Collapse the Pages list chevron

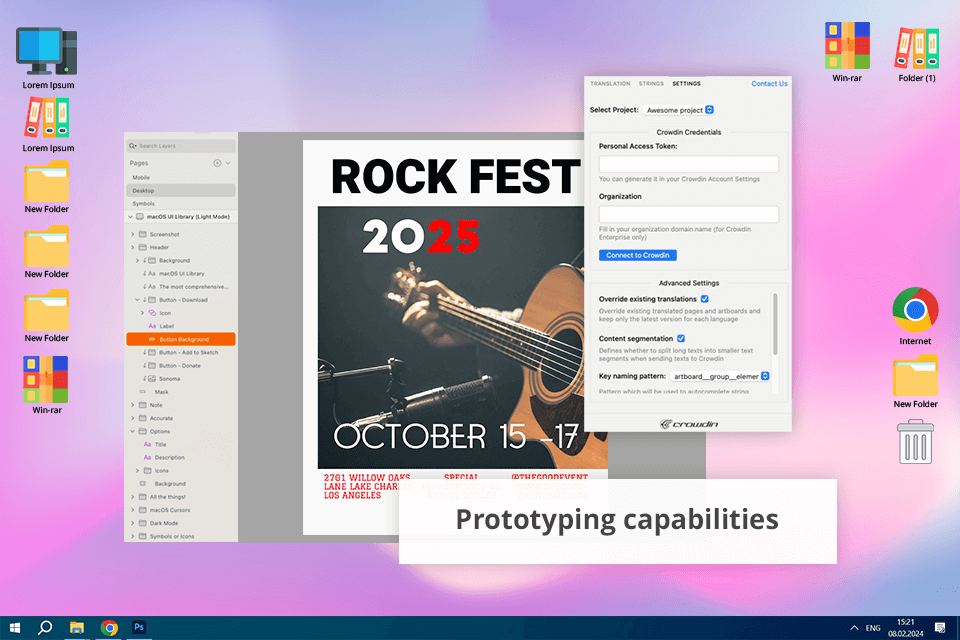[x=228, y=163]
